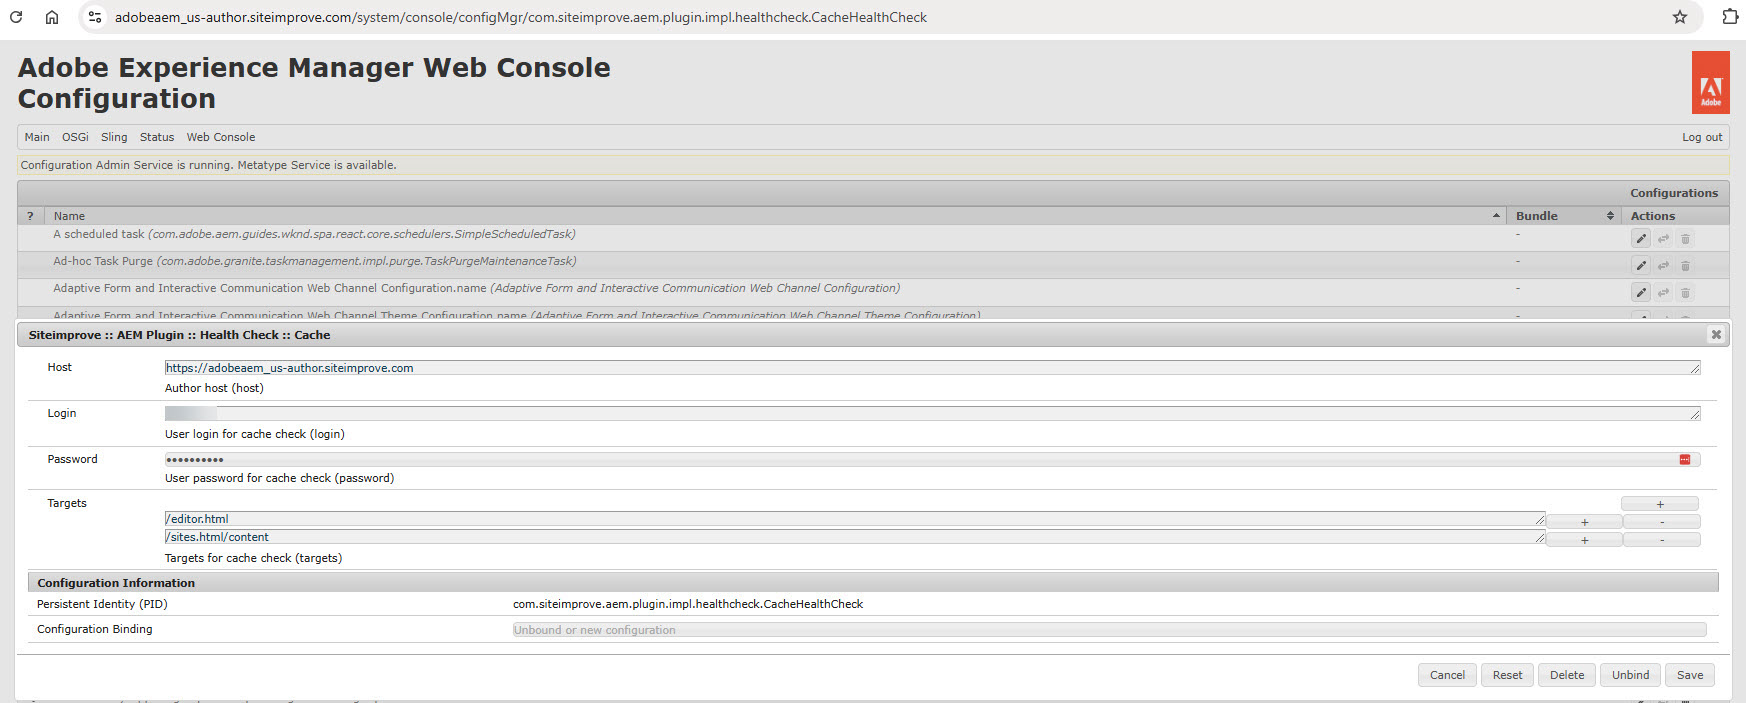Viewport: 1746px width, 703px height.
Task: Click 'User login for cache check (login)' description
Action: tap(255, 434)
